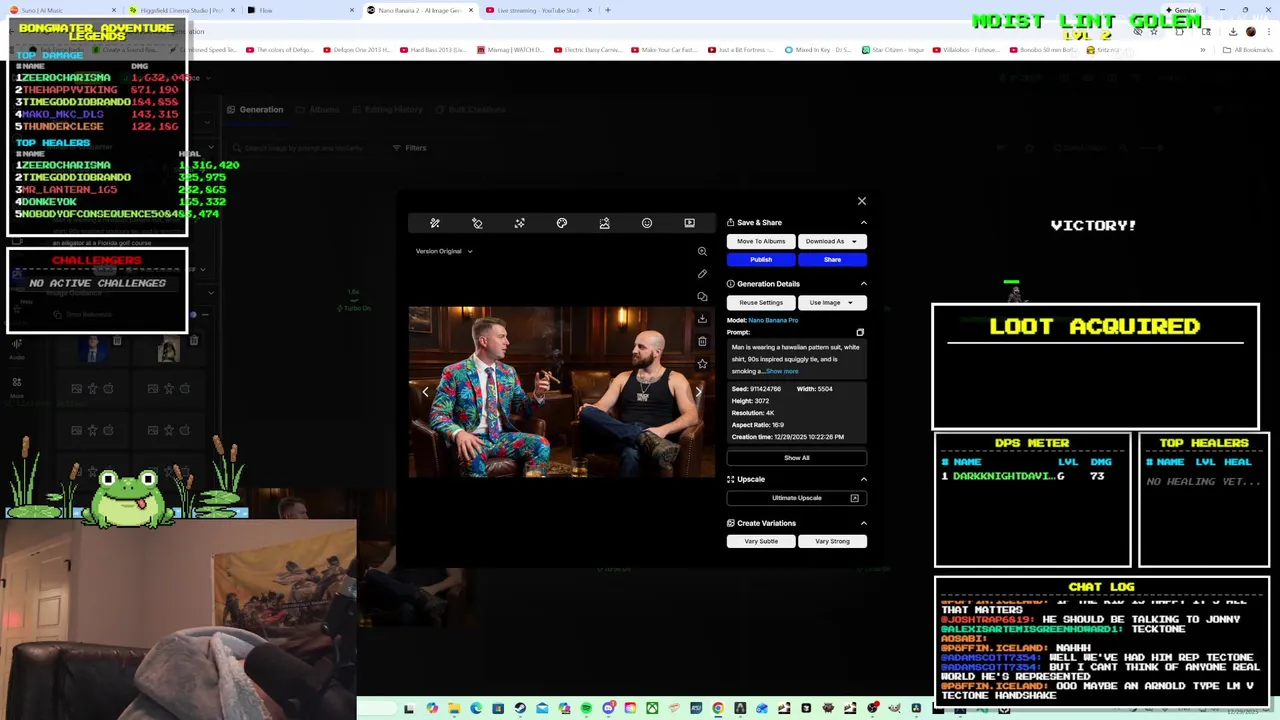Show all generation details

(x=797, y=458)
